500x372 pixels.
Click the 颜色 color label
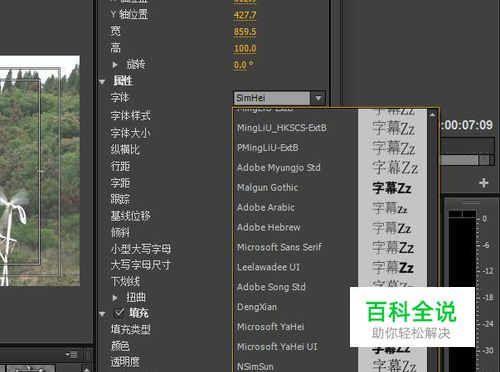pyautogui.click(x=120, y=346)
